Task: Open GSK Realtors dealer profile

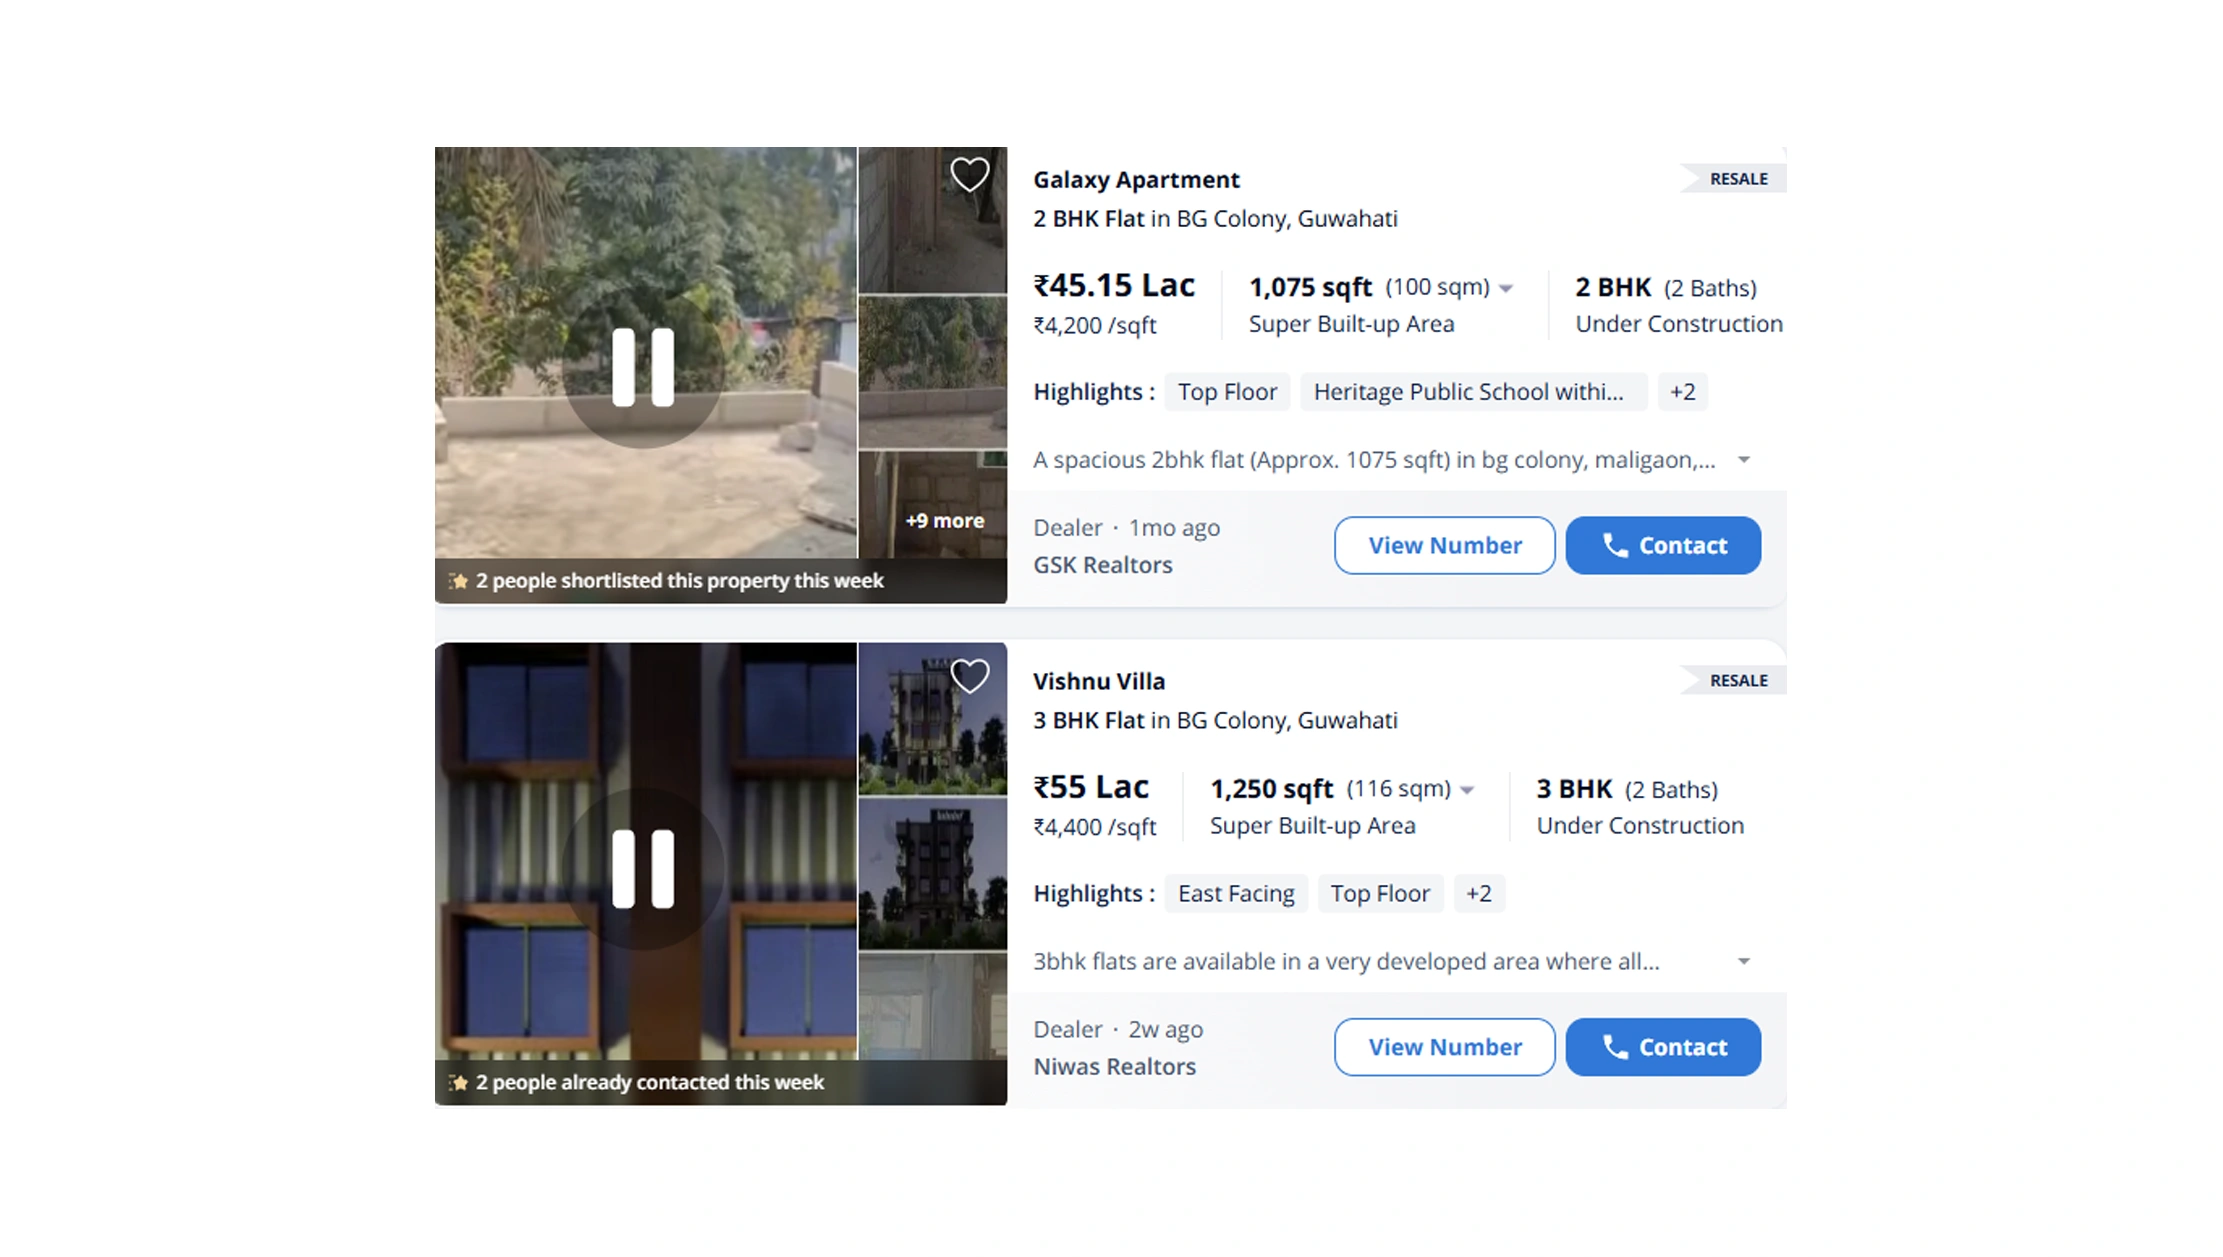Action: pos(1103,565)
